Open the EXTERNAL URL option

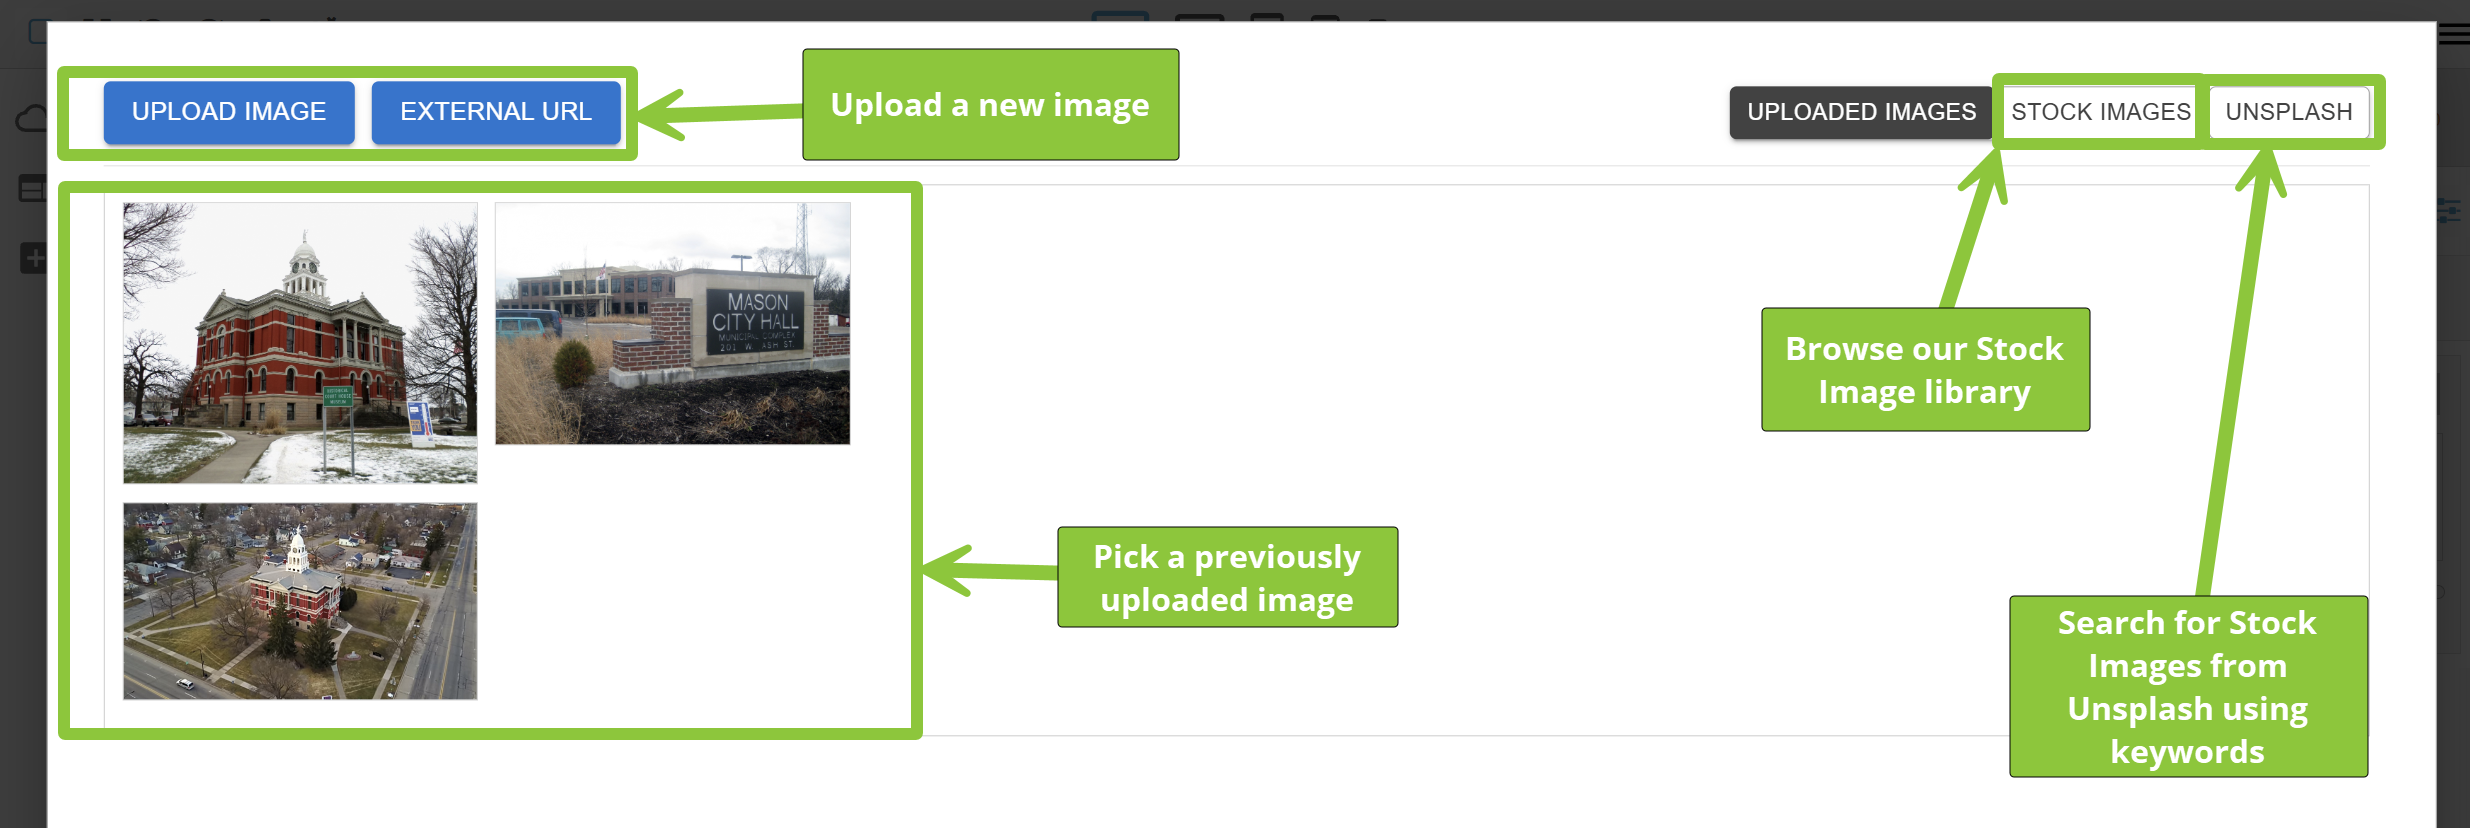496,112
